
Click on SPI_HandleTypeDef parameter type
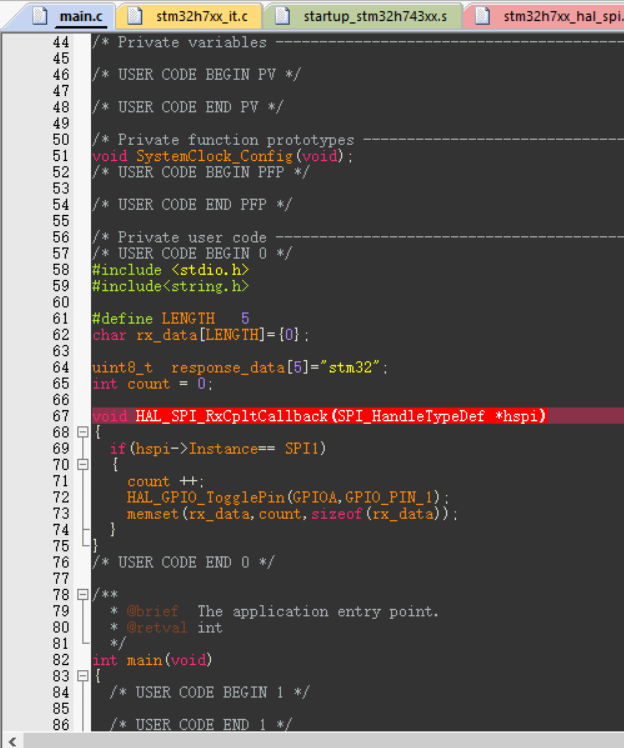[411, 416]
